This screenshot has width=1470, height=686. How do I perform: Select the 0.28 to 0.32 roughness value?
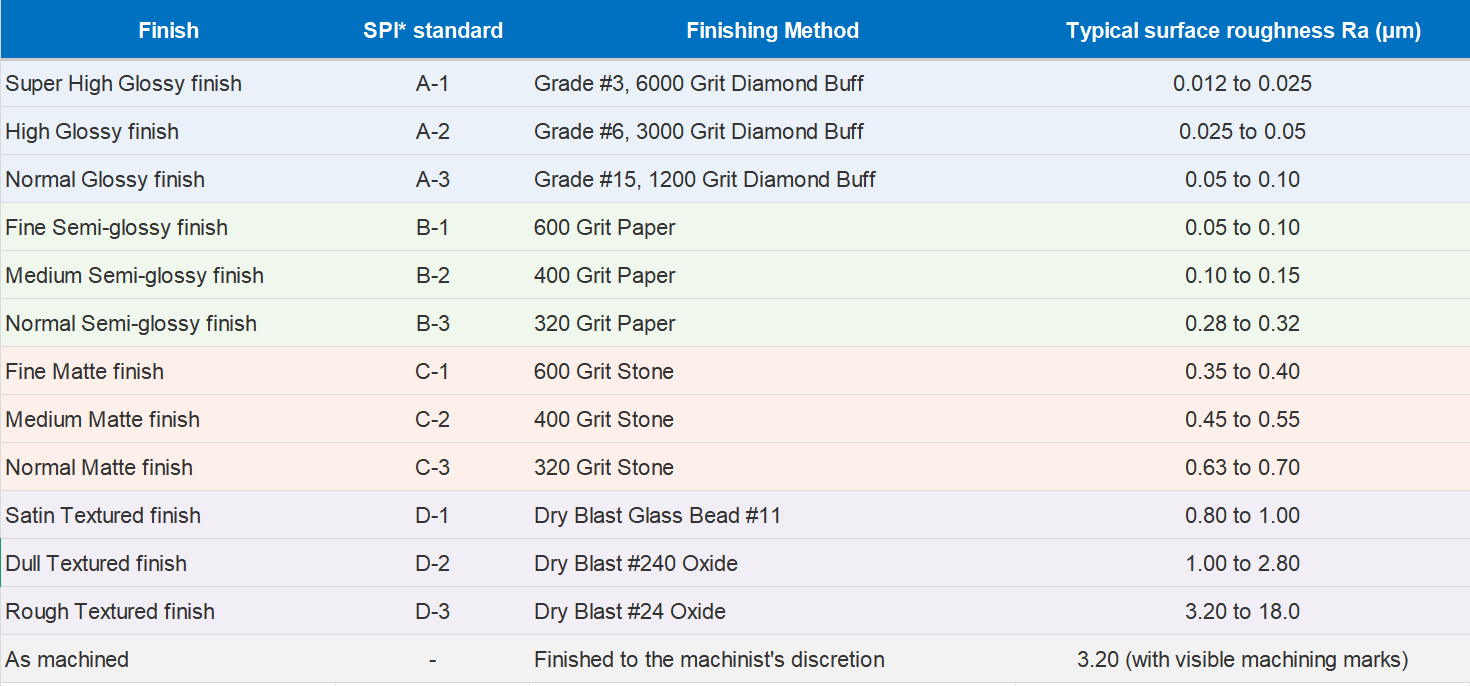1243,324
